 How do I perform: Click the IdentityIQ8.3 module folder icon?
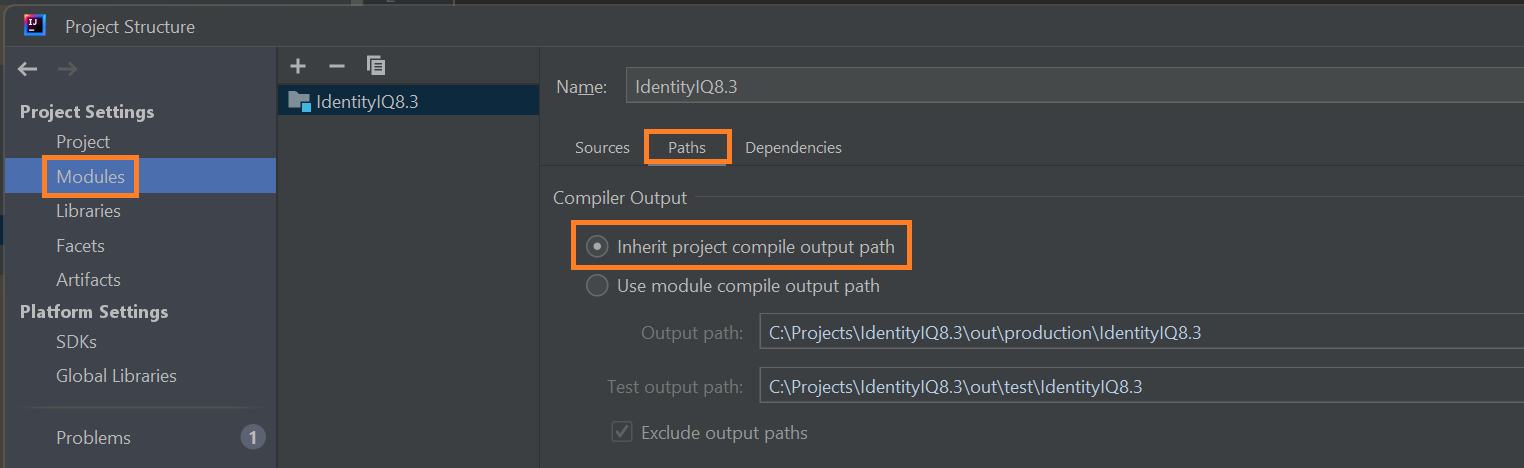click(x=299, y=100)
